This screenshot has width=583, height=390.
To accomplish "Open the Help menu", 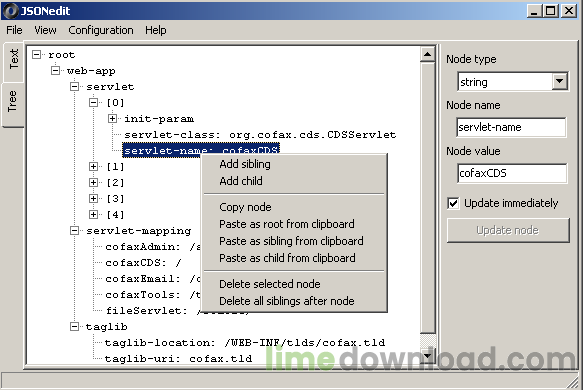I will (155, 30).
